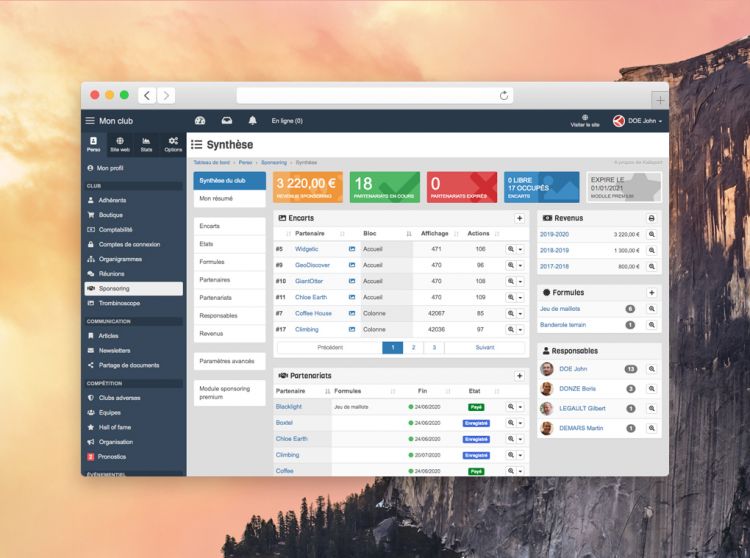The height and width of the screenshot is (558, 750).
Task: Open the DONZE Boris responsable link
Action: 577,389
